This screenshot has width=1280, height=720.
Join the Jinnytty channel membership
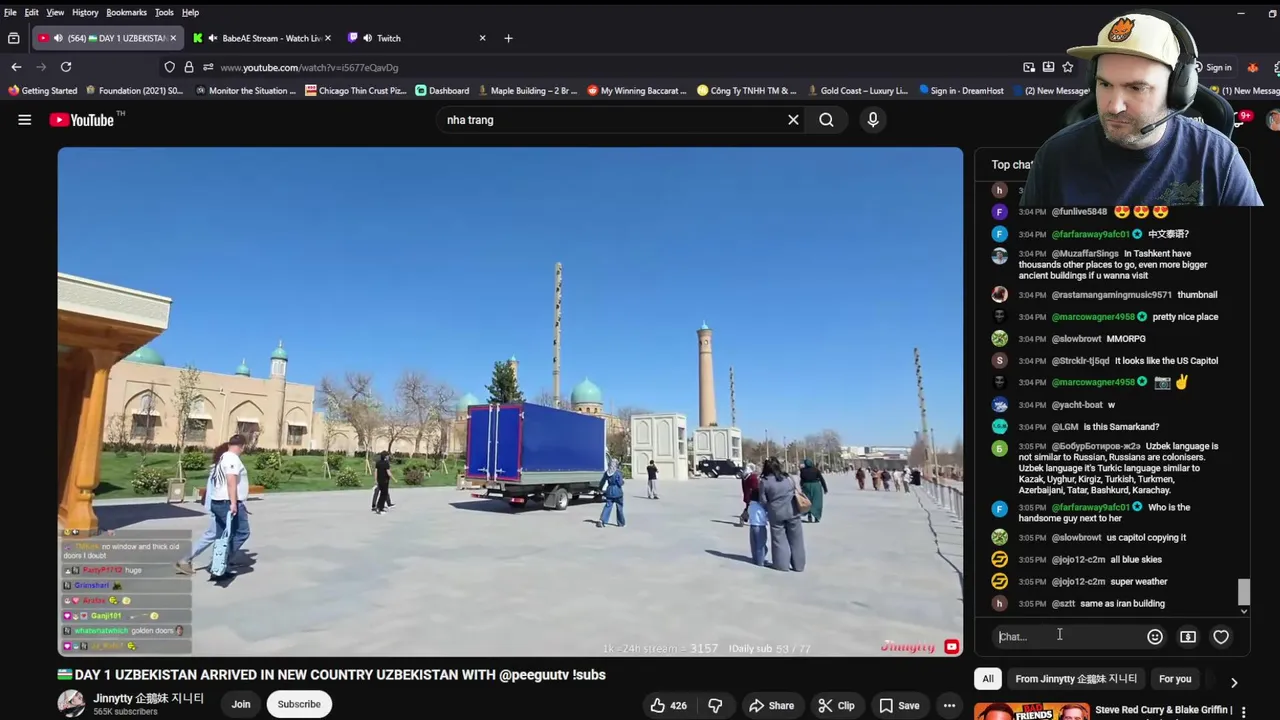(241, 704)
